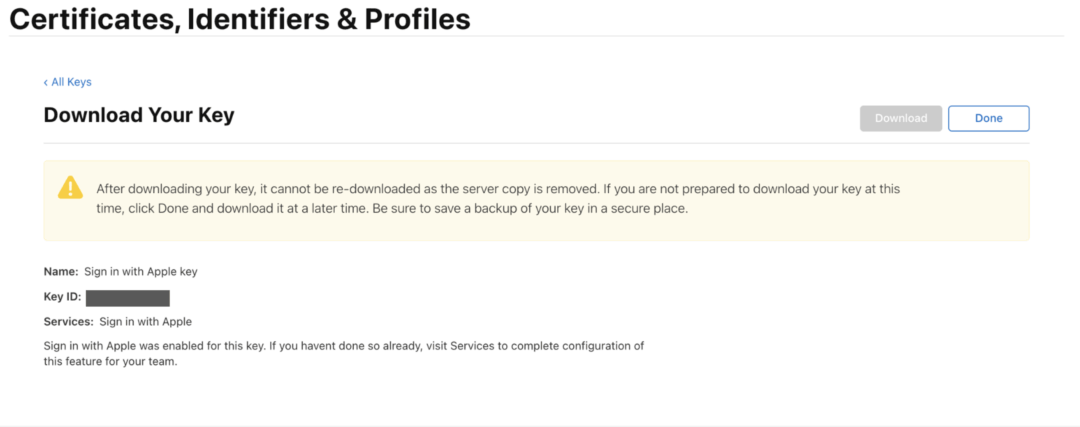Go back to All Keys
The height and width of the screenshot is (427, 1080).
(68, 82)
